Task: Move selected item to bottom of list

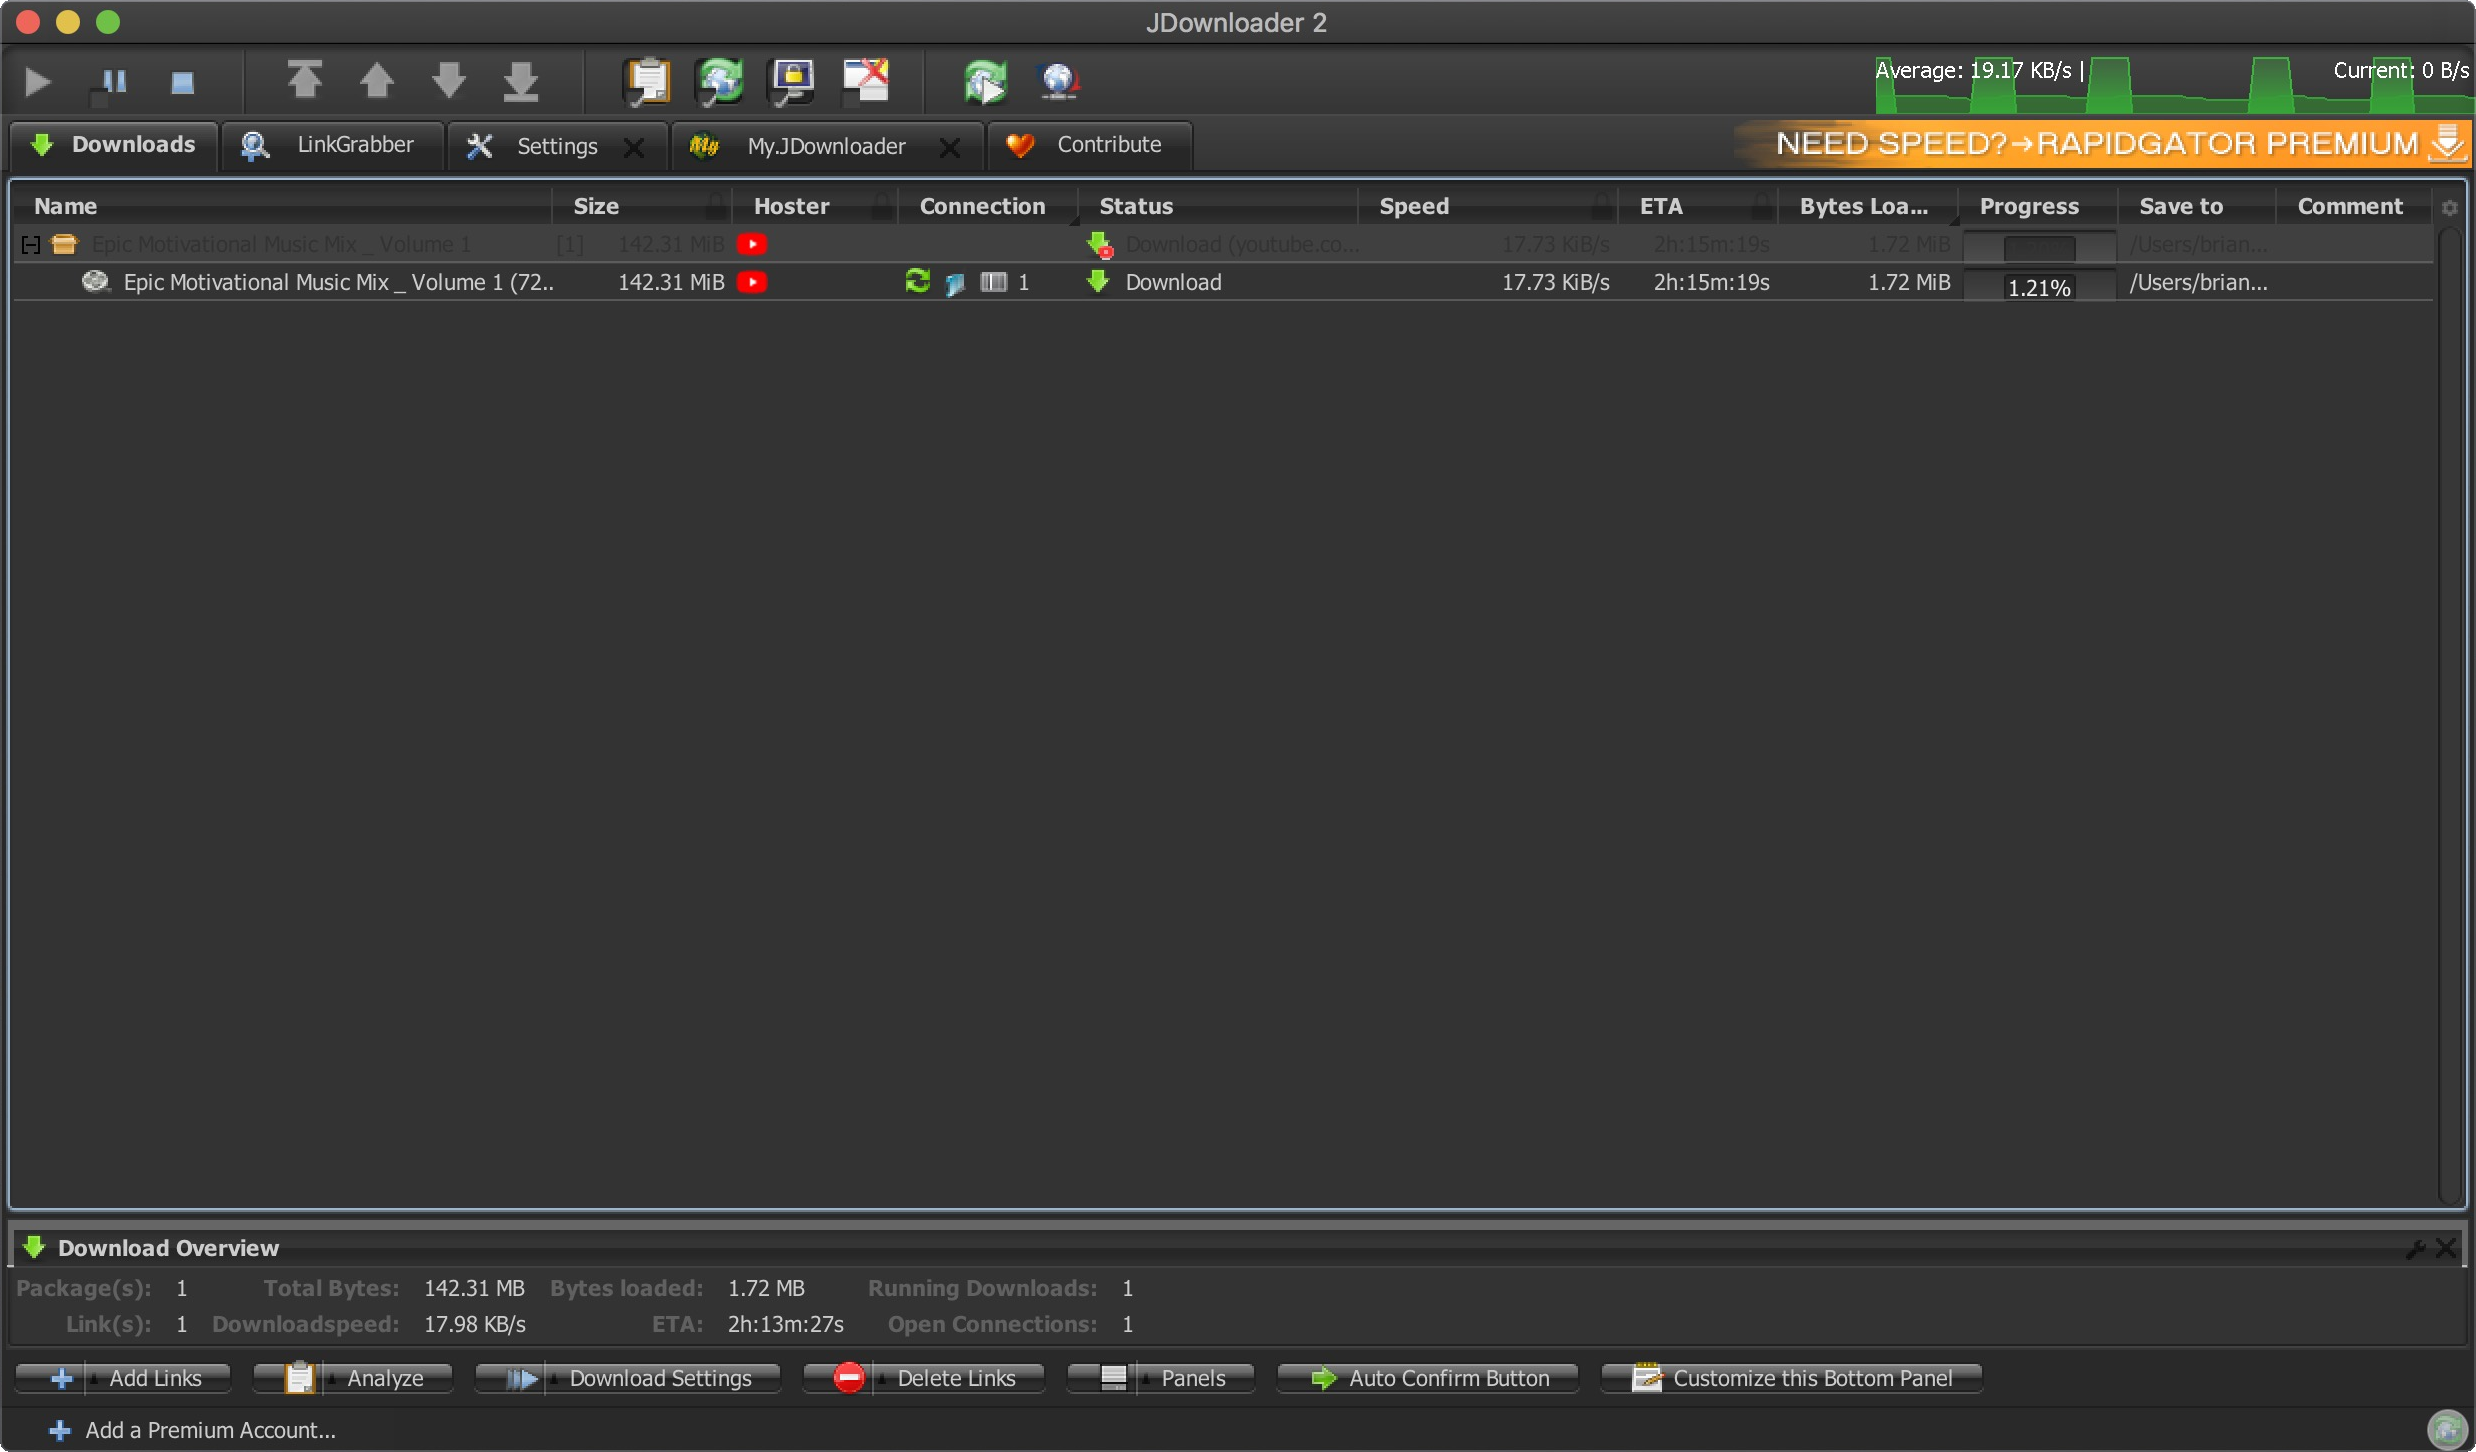Action: pyautogui.click(x=520, y=81)
